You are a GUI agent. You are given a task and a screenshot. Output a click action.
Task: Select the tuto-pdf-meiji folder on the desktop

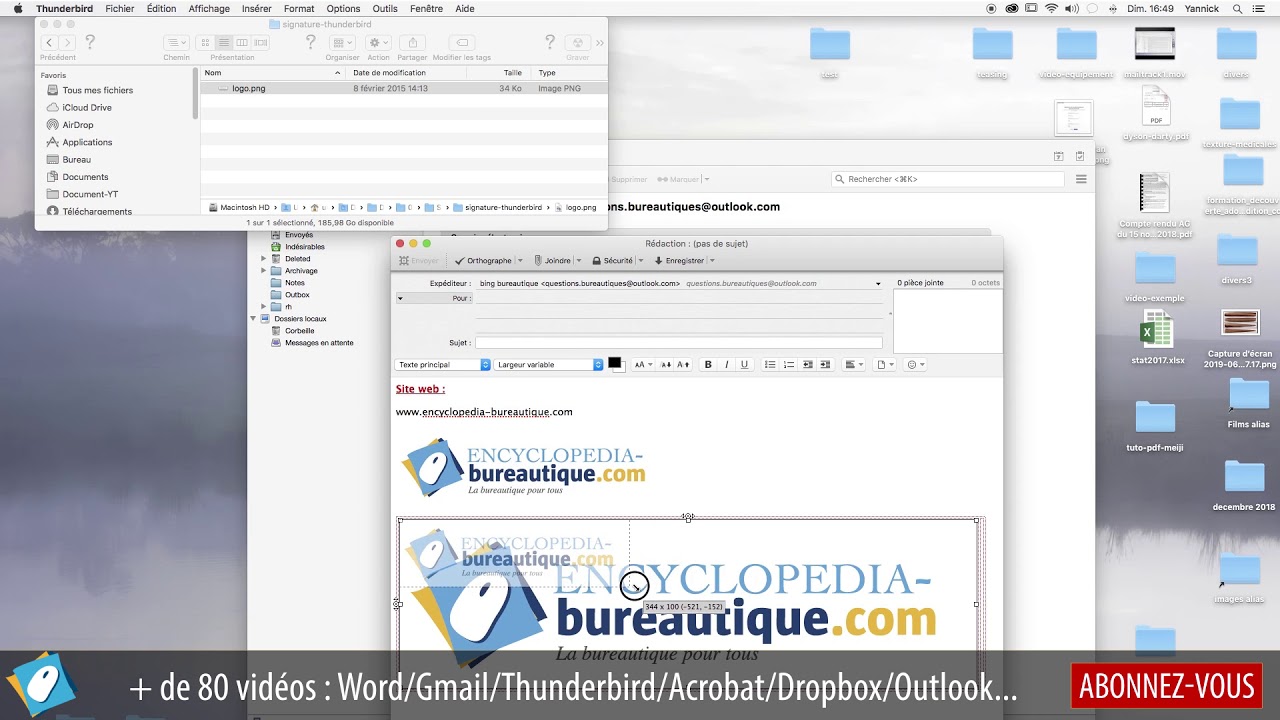[x=1154, y=425]
